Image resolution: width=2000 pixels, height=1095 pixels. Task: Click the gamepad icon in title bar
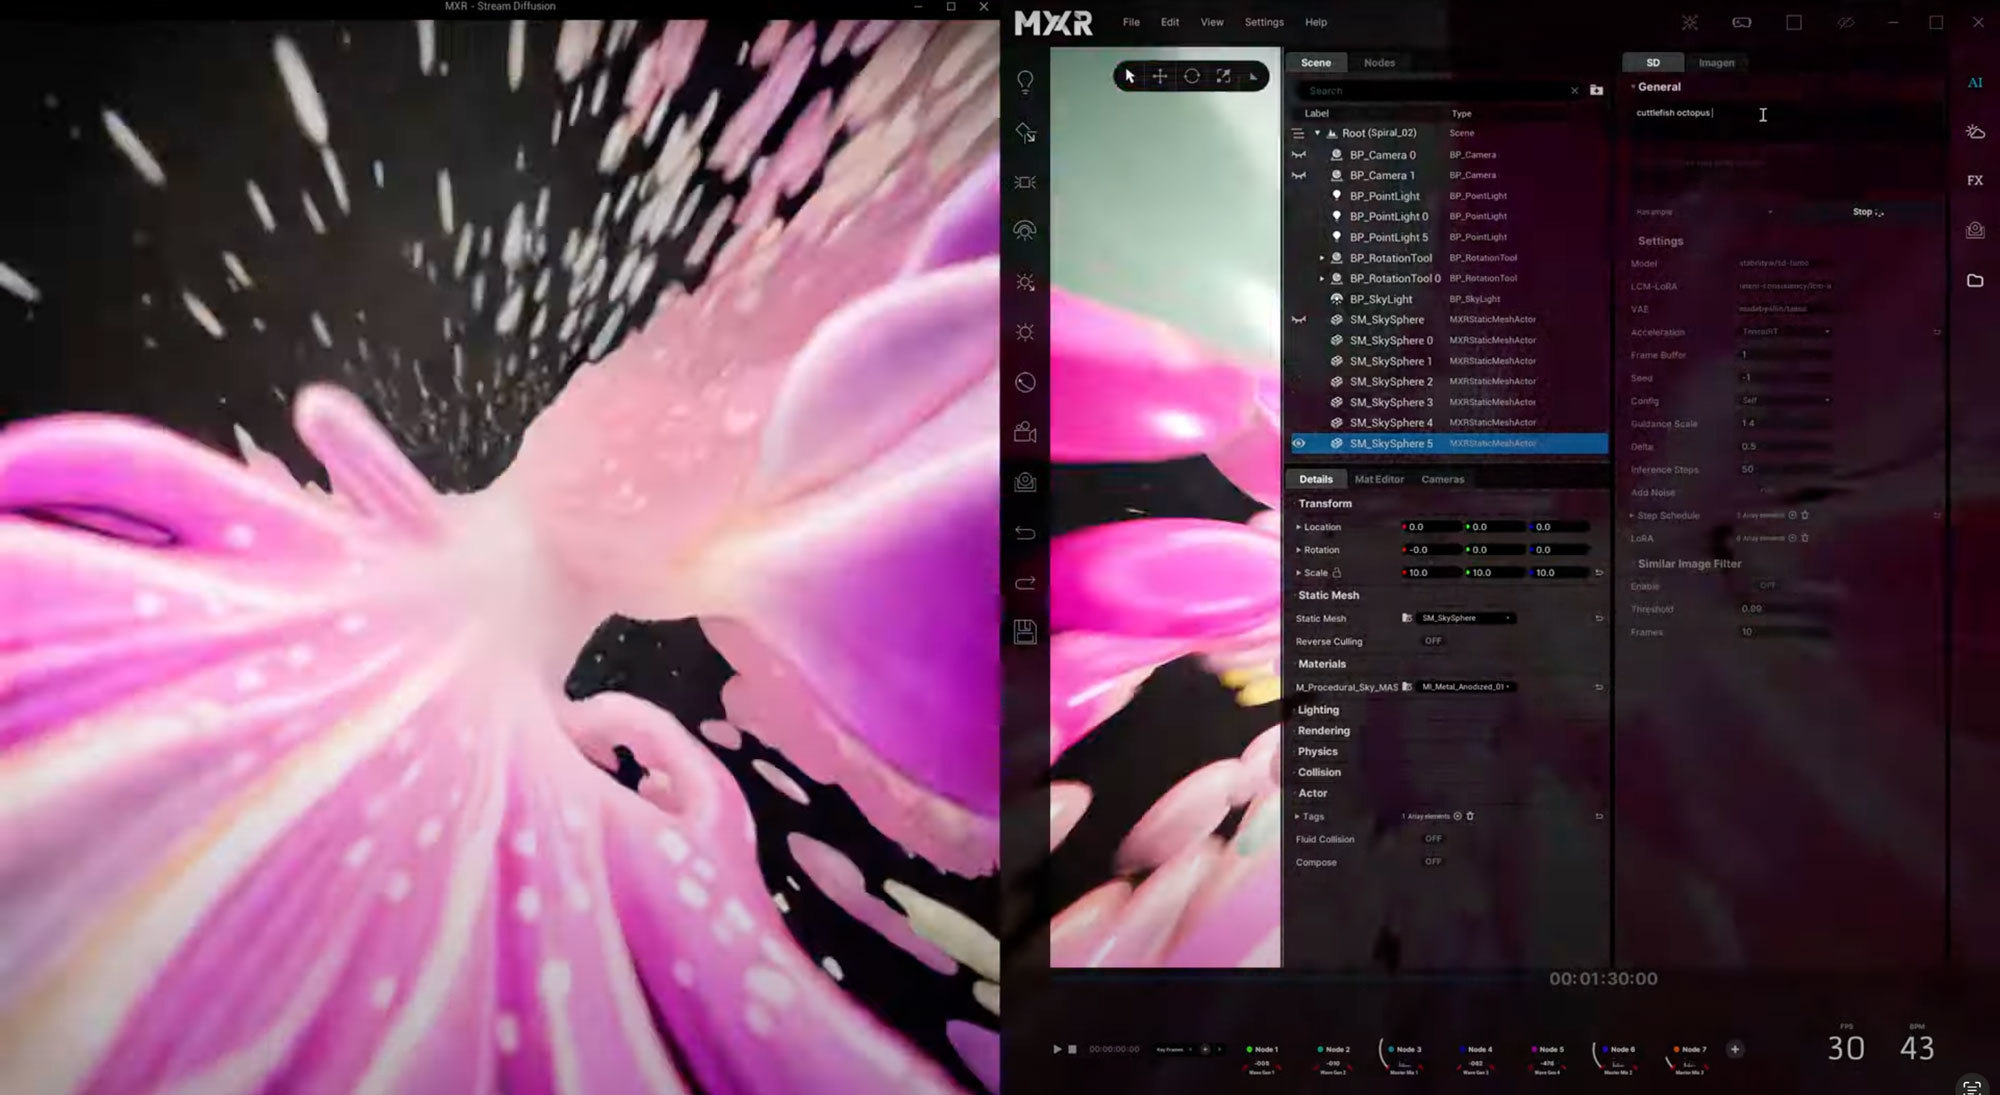pos(1742,22)
